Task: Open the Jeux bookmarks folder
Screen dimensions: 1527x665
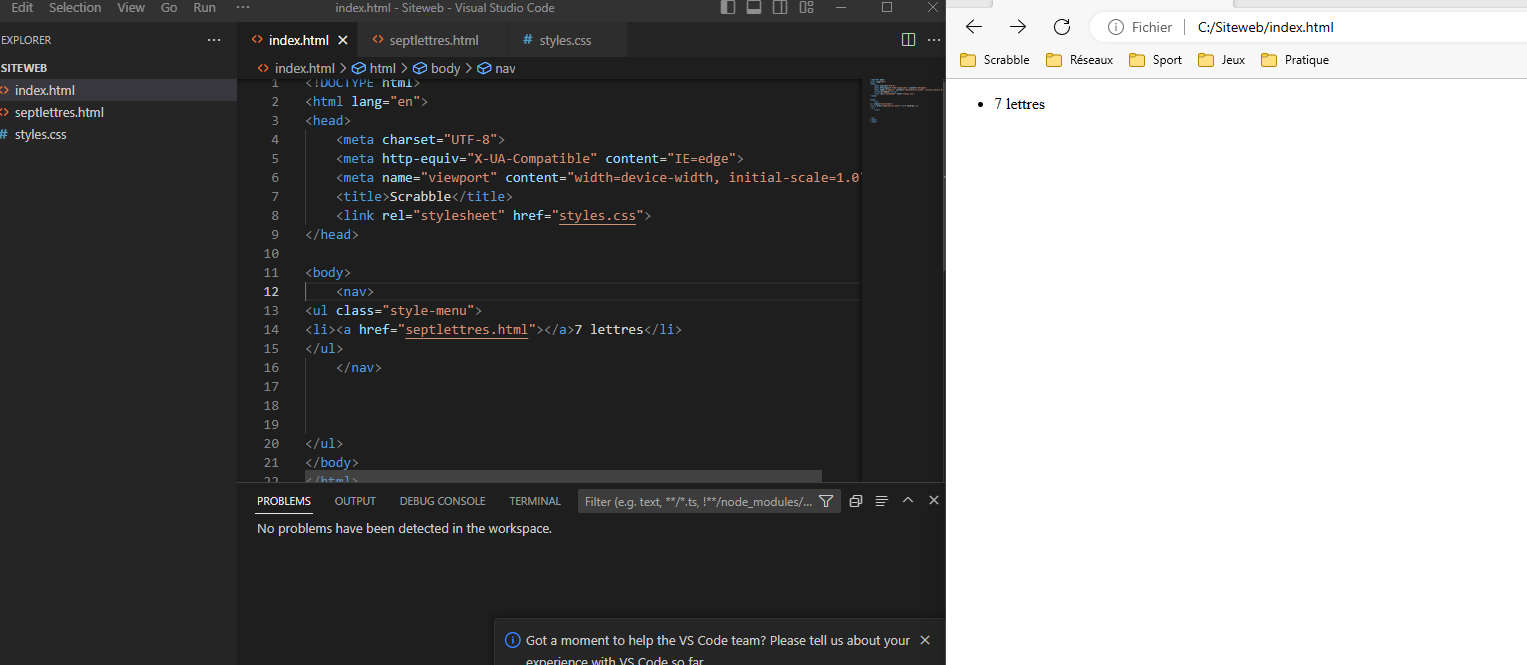Action: pyautogui.click(x=1222, y=60)
